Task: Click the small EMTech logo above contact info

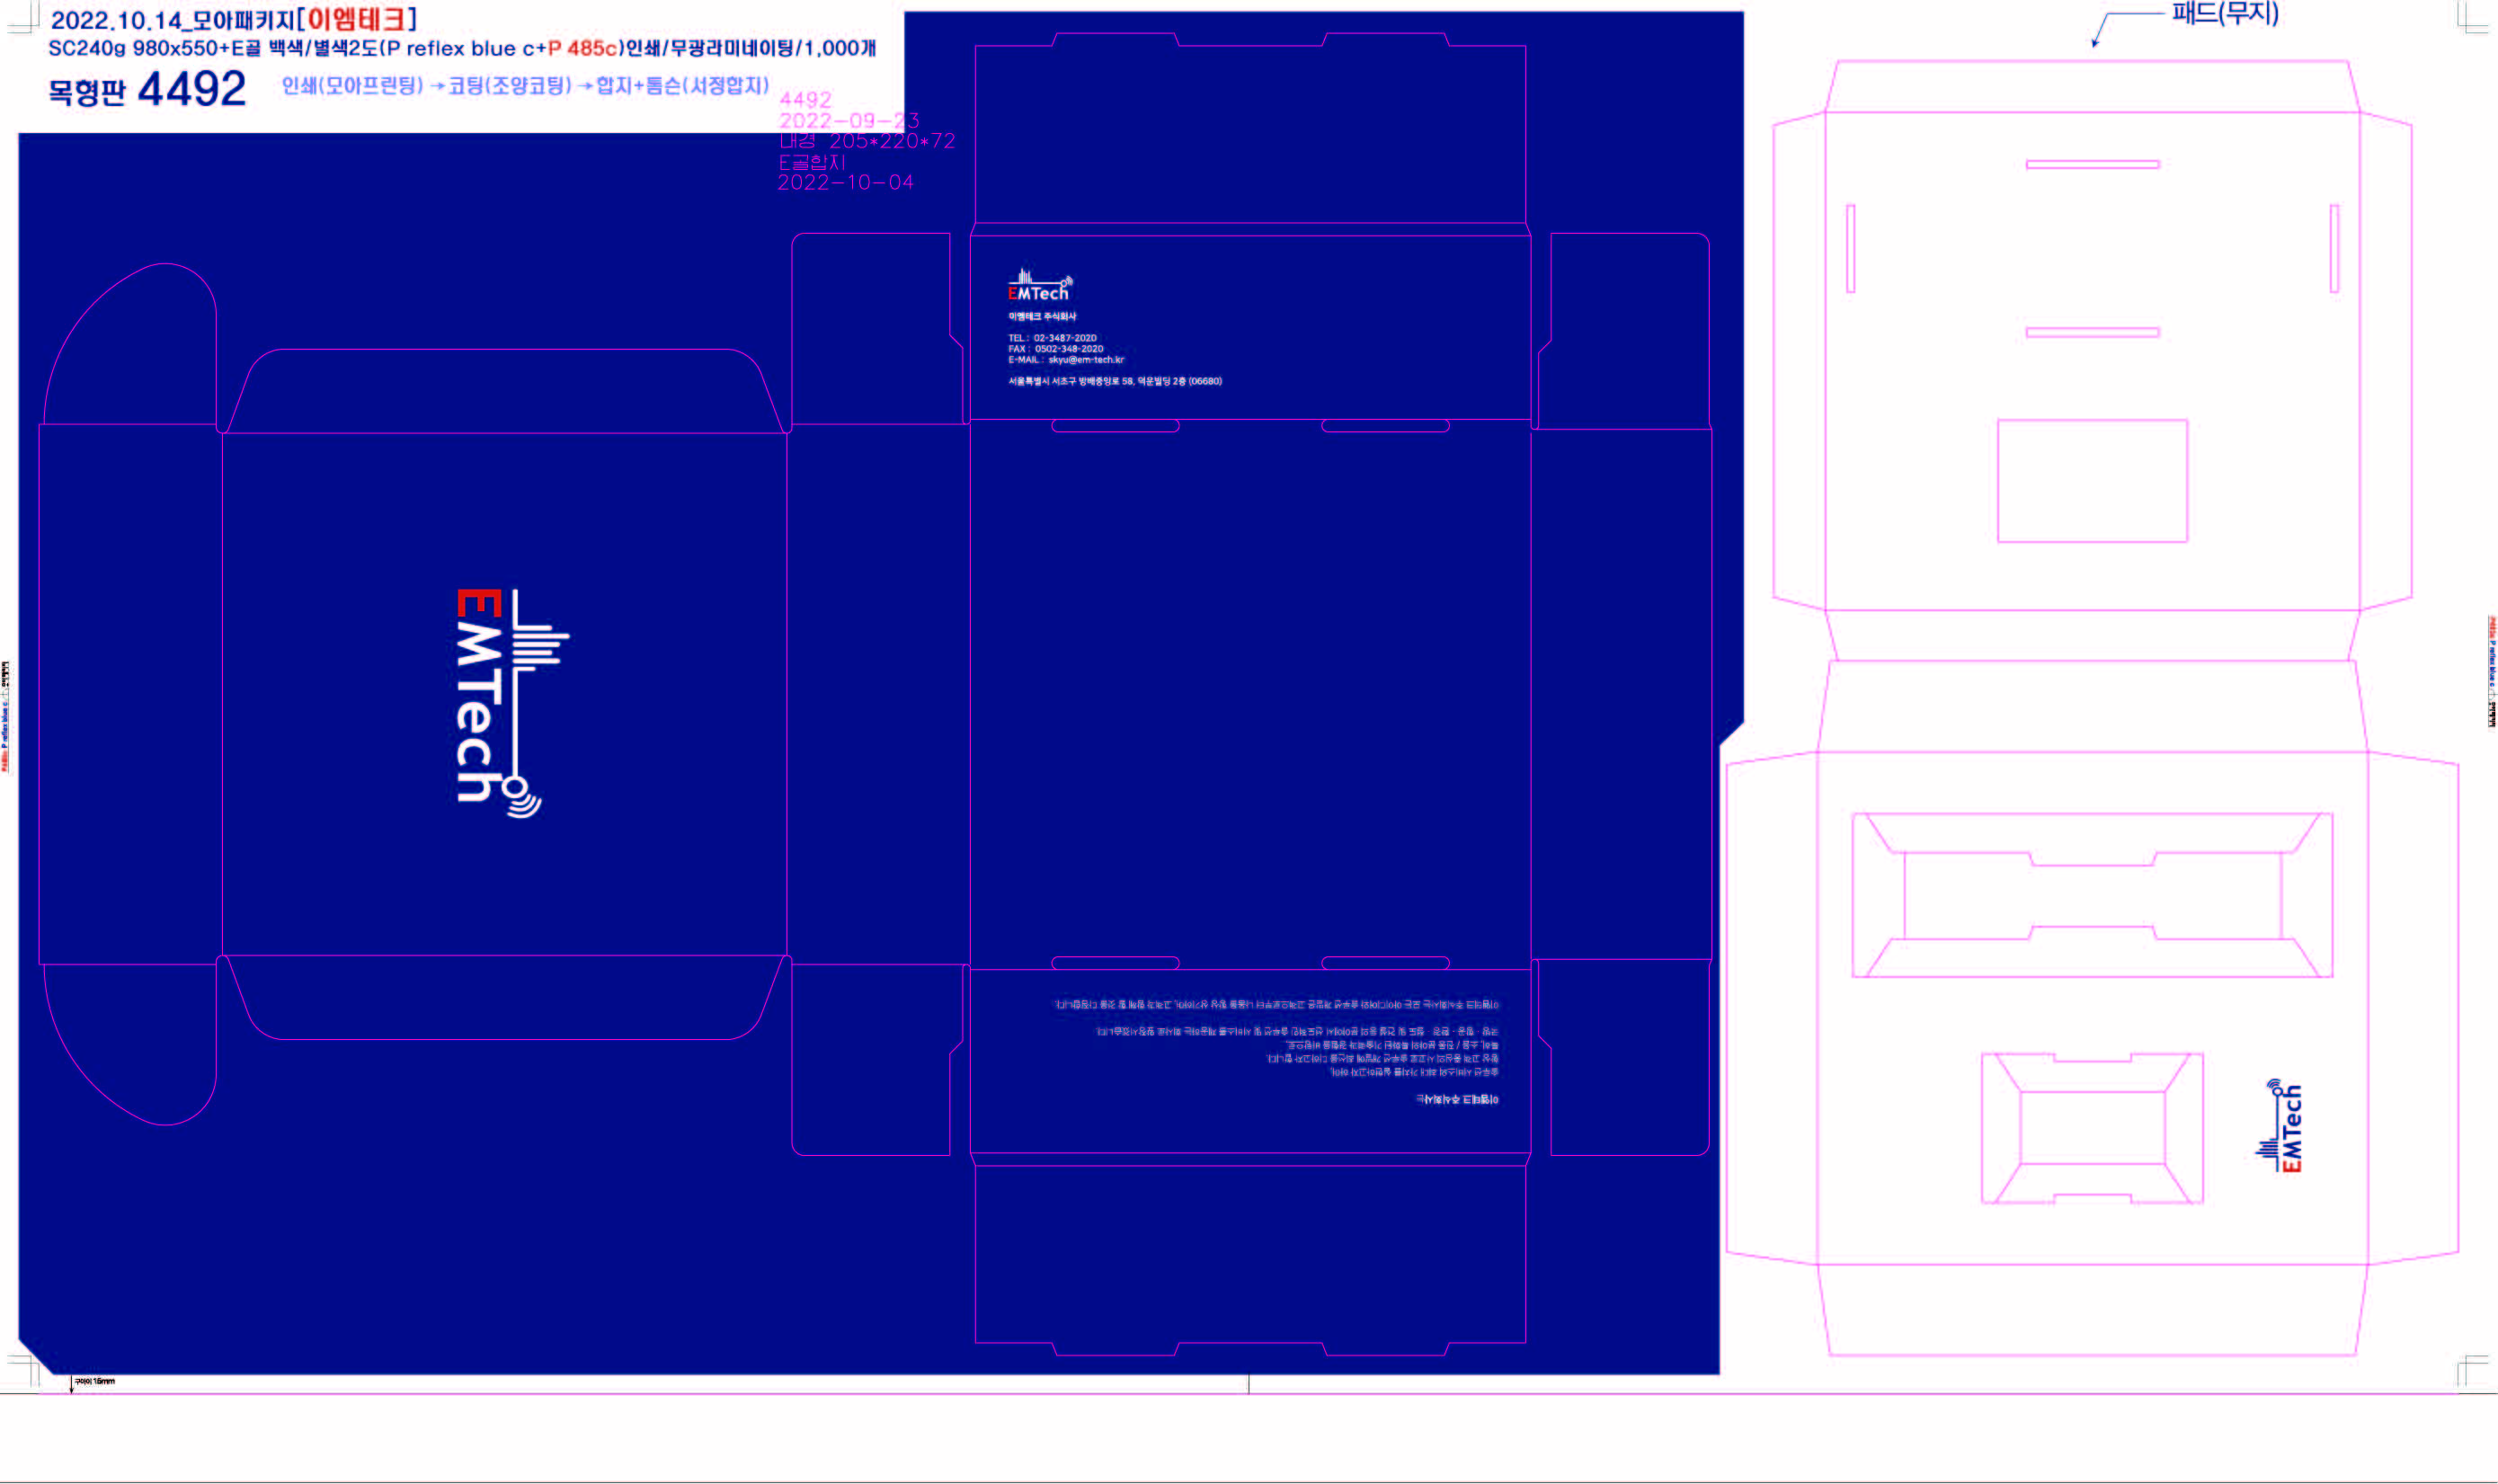Action: click(x=1039, y=285)
